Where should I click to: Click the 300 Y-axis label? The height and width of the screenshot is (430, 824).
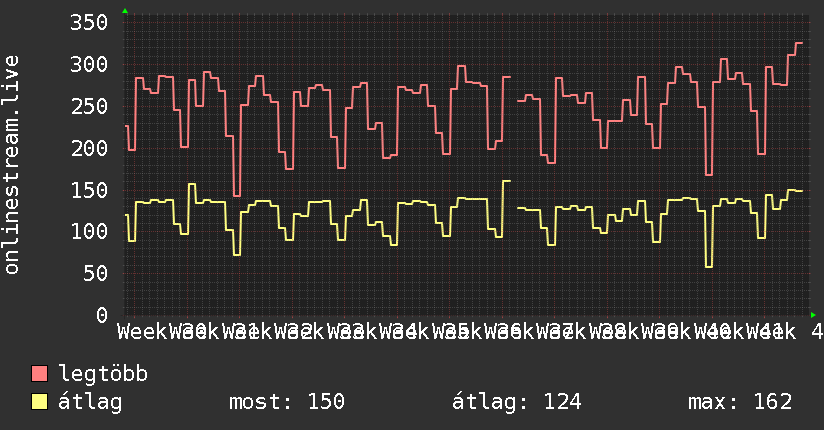coord(89,65)
